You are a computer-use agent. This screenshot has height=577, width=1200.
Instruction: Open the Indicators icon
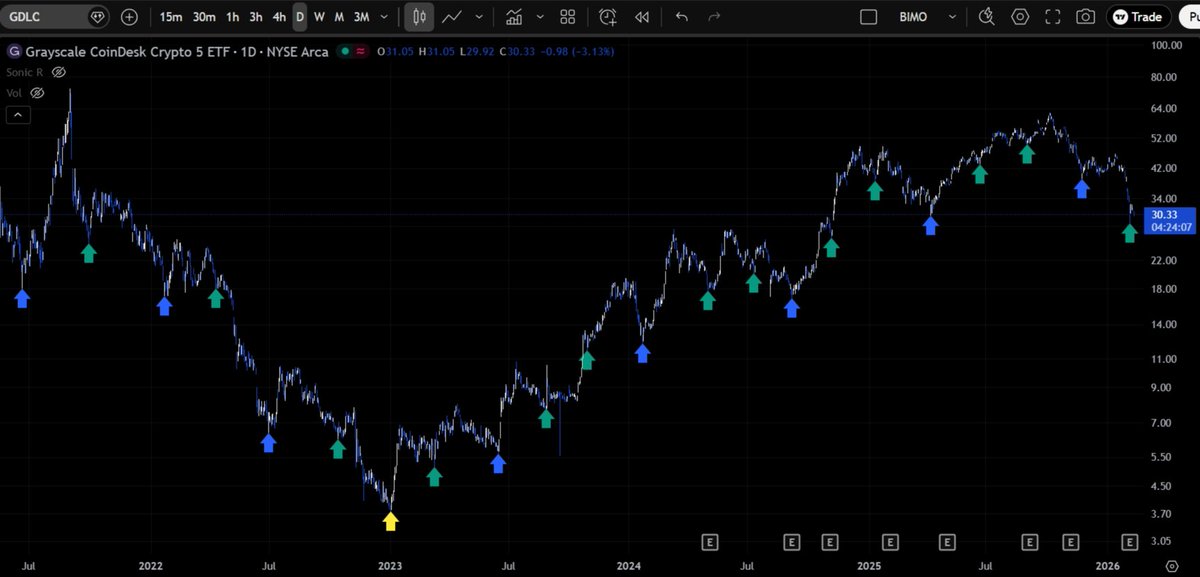point(514,17)
